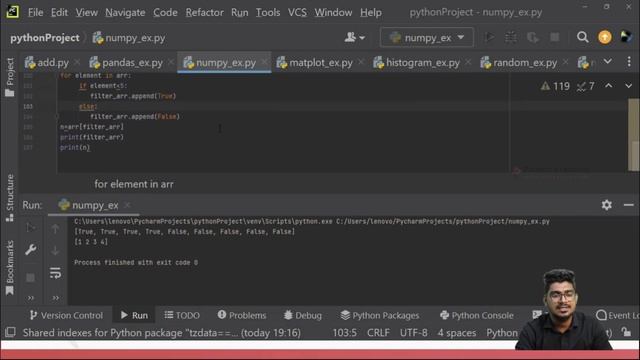This screenshot has height=360, width=640.
Task: Open the Problems tool window
Action: point(242,315)
